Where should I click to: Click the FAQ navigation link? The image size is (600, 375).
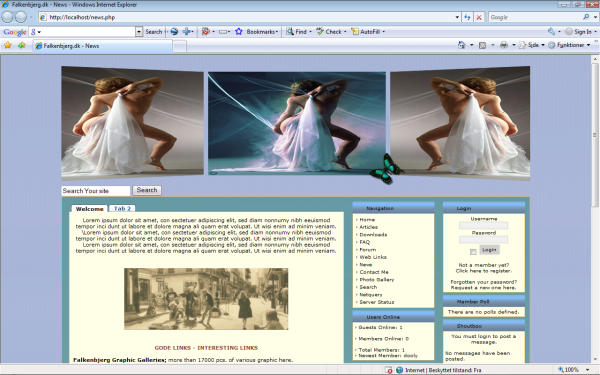point(365,242)
